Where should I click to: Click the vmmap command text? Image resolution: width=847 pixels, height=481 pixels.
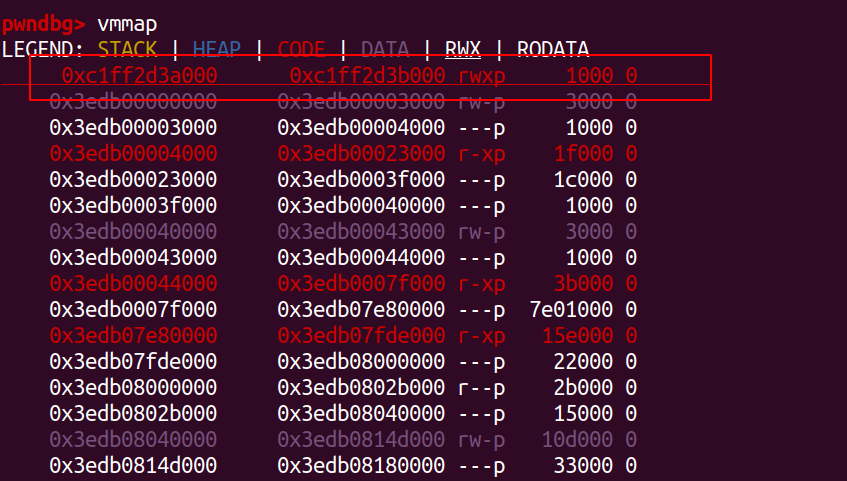coord(127,22)
